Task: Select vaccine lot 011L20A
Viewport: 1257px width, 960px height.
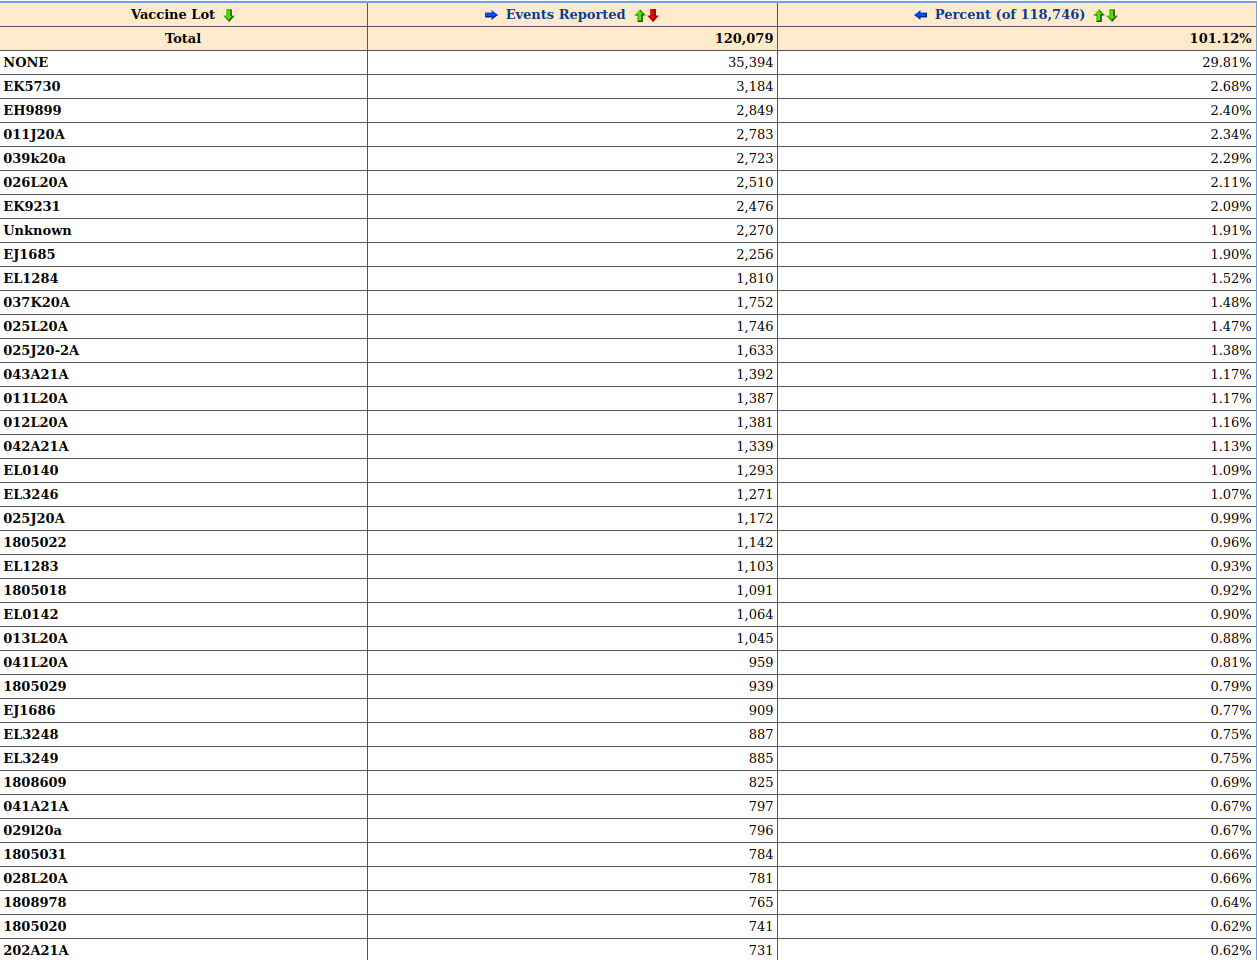Action: [36, 398]
